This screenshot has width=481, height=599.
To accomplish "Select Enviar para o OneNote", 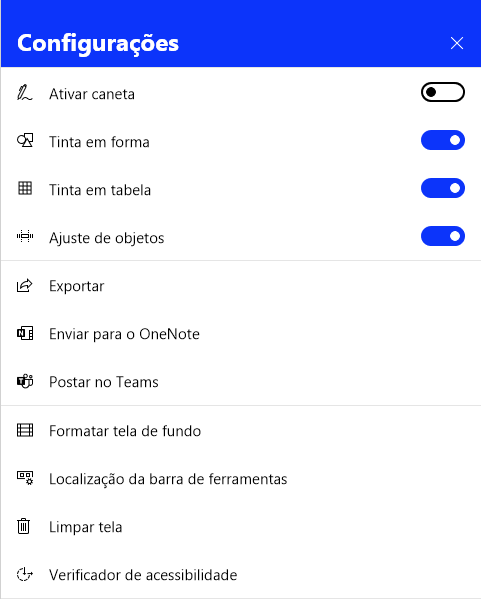I will point(241,334).
